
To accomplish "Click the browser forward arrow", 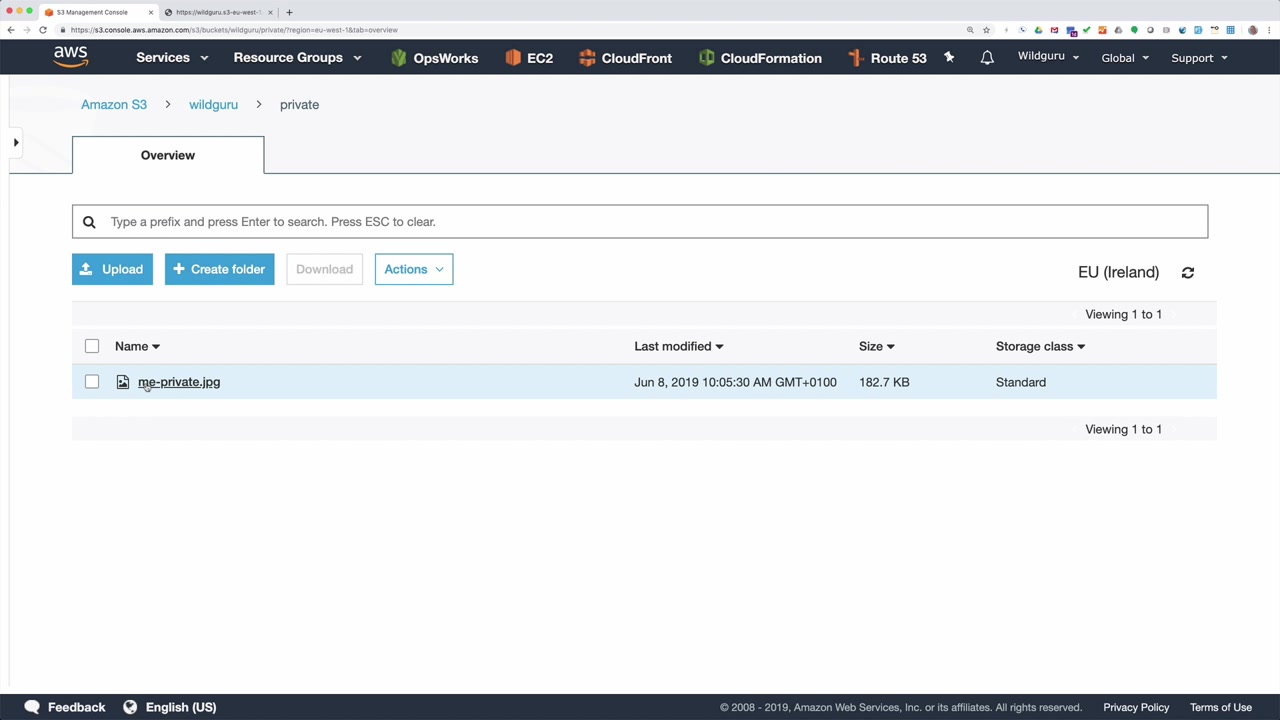I will pos(27,30).
